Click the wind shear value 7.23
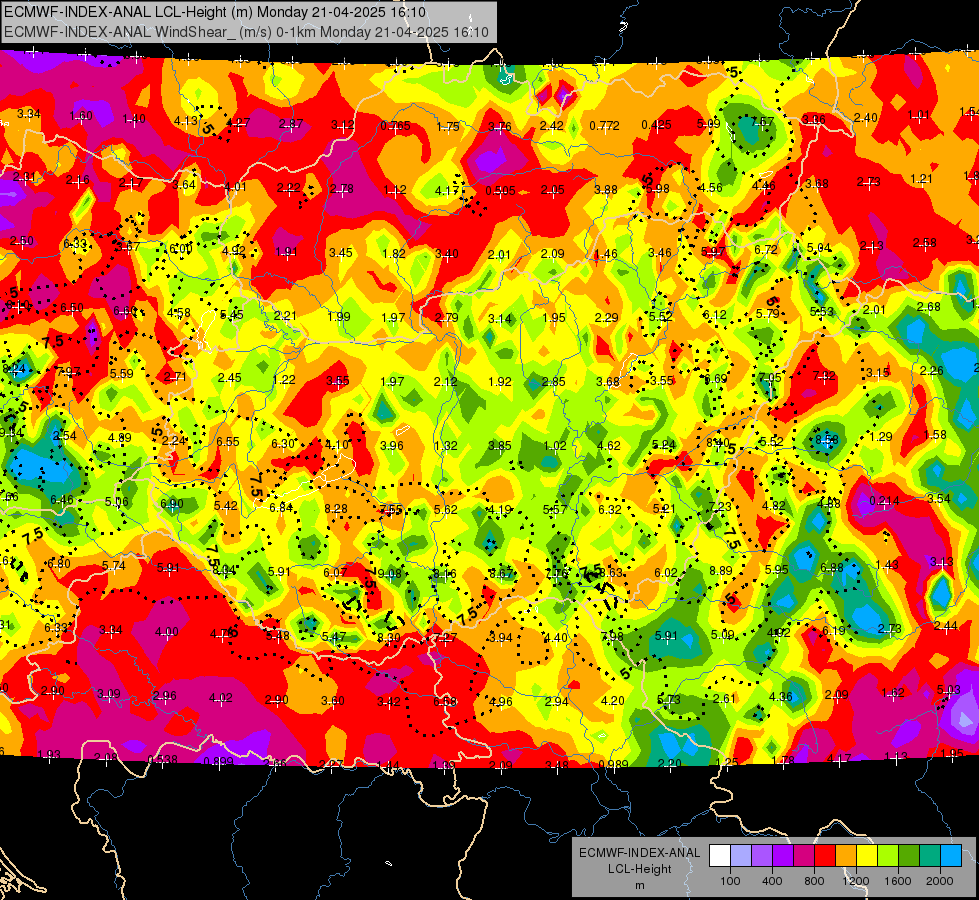 point(719,507)
